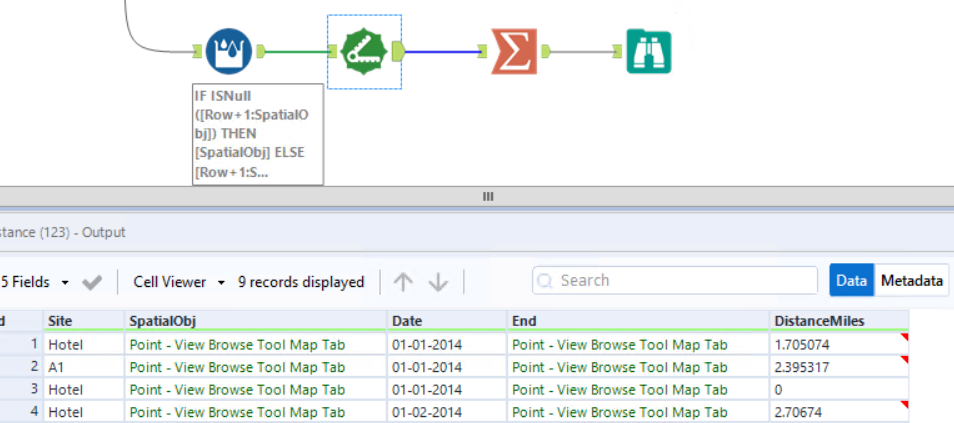The image size is (954, 423).
Task: Click the SpatialObj column header
Action: [x=256, y=321]
